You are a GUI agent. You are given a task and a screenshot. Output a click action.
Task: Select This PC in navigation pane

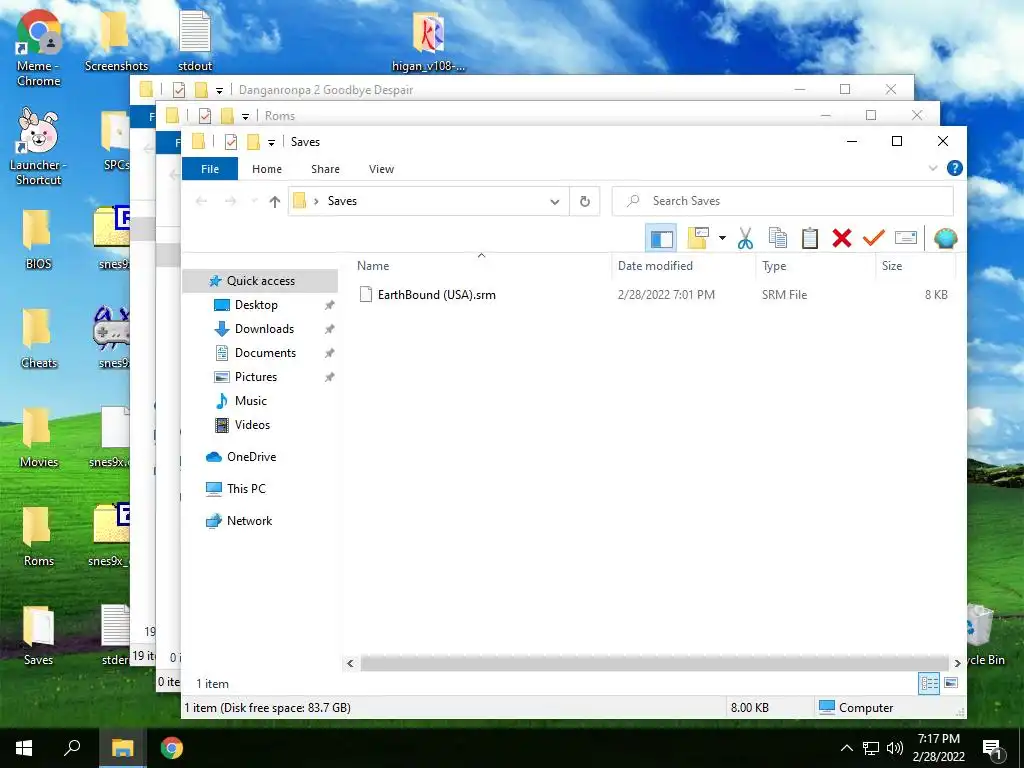(246, 489)
